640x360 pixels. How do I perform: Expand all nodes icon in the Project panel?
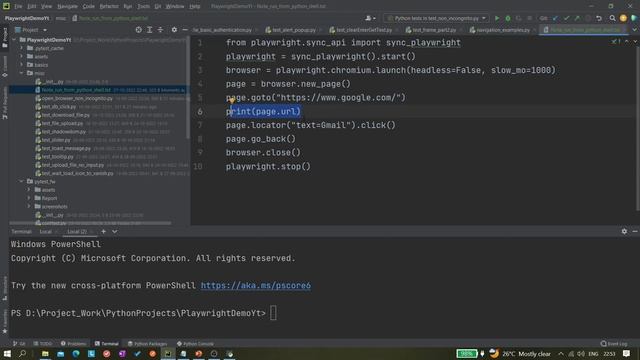click(x=149, y=30)
